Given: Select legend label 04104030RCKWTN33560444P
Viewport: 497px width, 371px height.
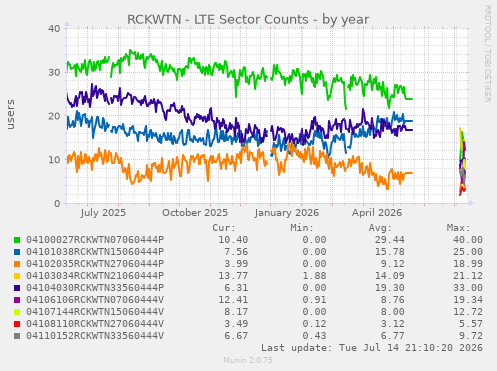Looking at the screenshot, I should [x=95, y=288].
